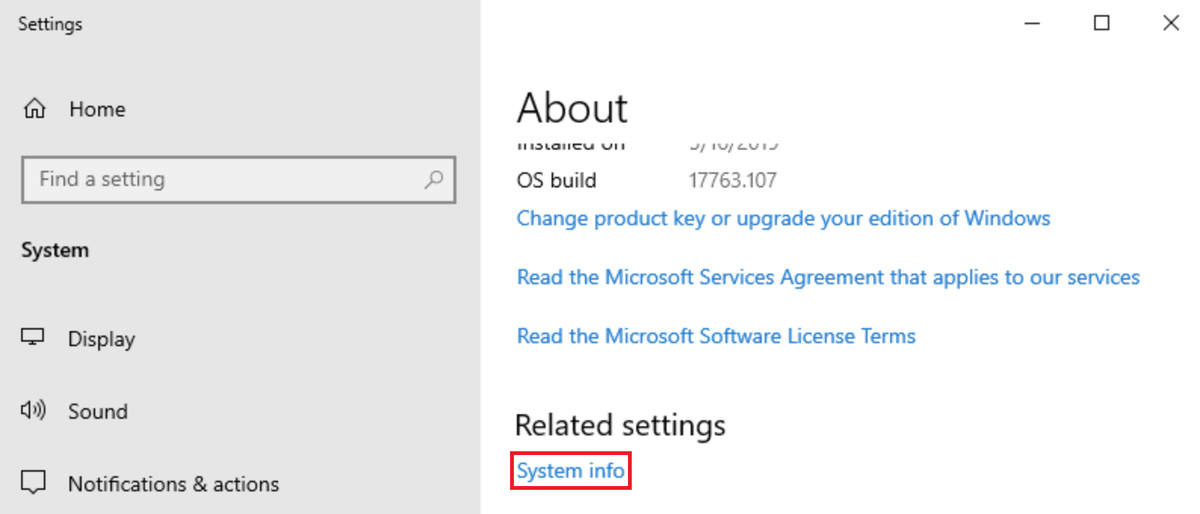Click the search magnifier icon

(x=433, y=180)
